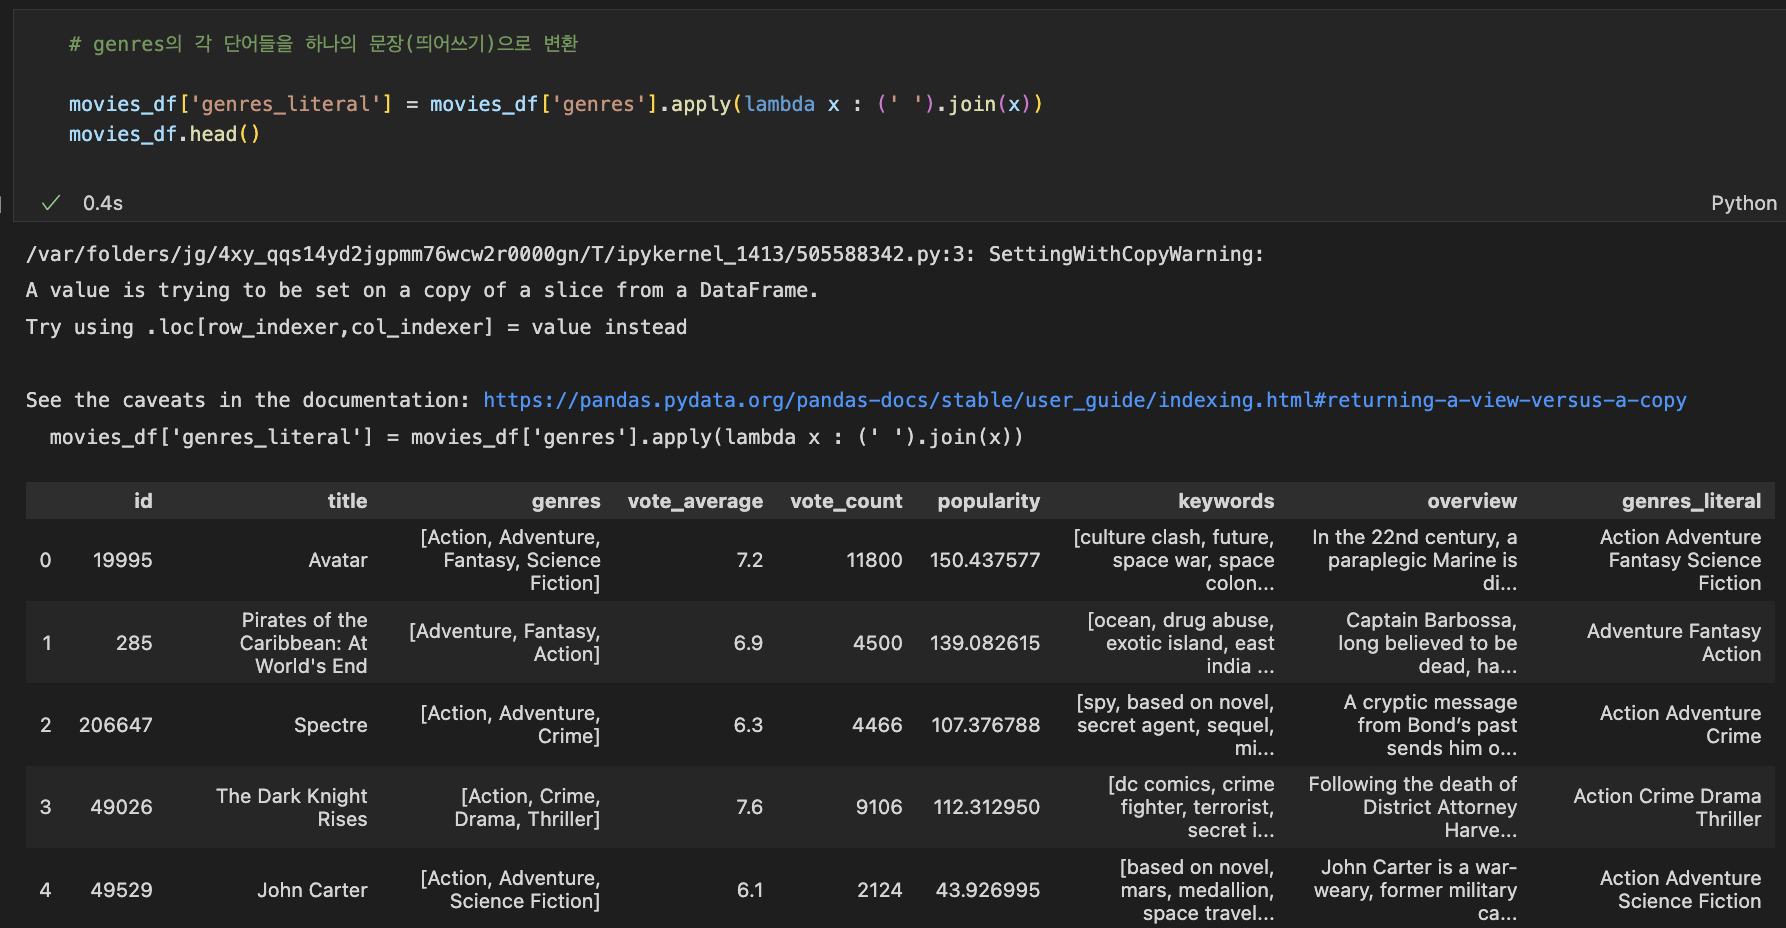The width and height of the screenshot is (1786, 928).
Task: Click the popularity value 107.376788
Action: pyautogui.click(x=986, y=725)
